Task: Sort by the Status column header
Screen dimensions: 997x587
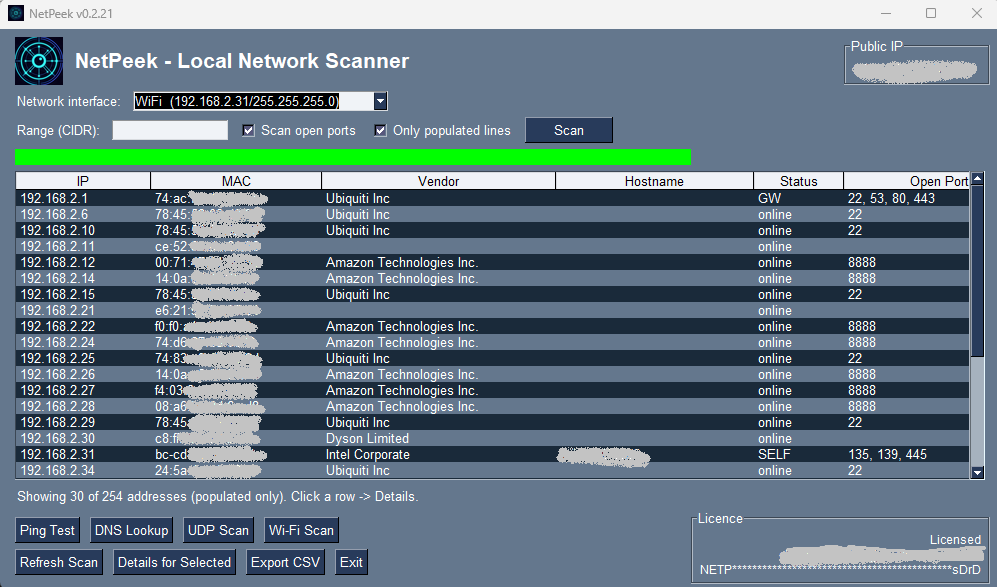Action: [798, 181]
